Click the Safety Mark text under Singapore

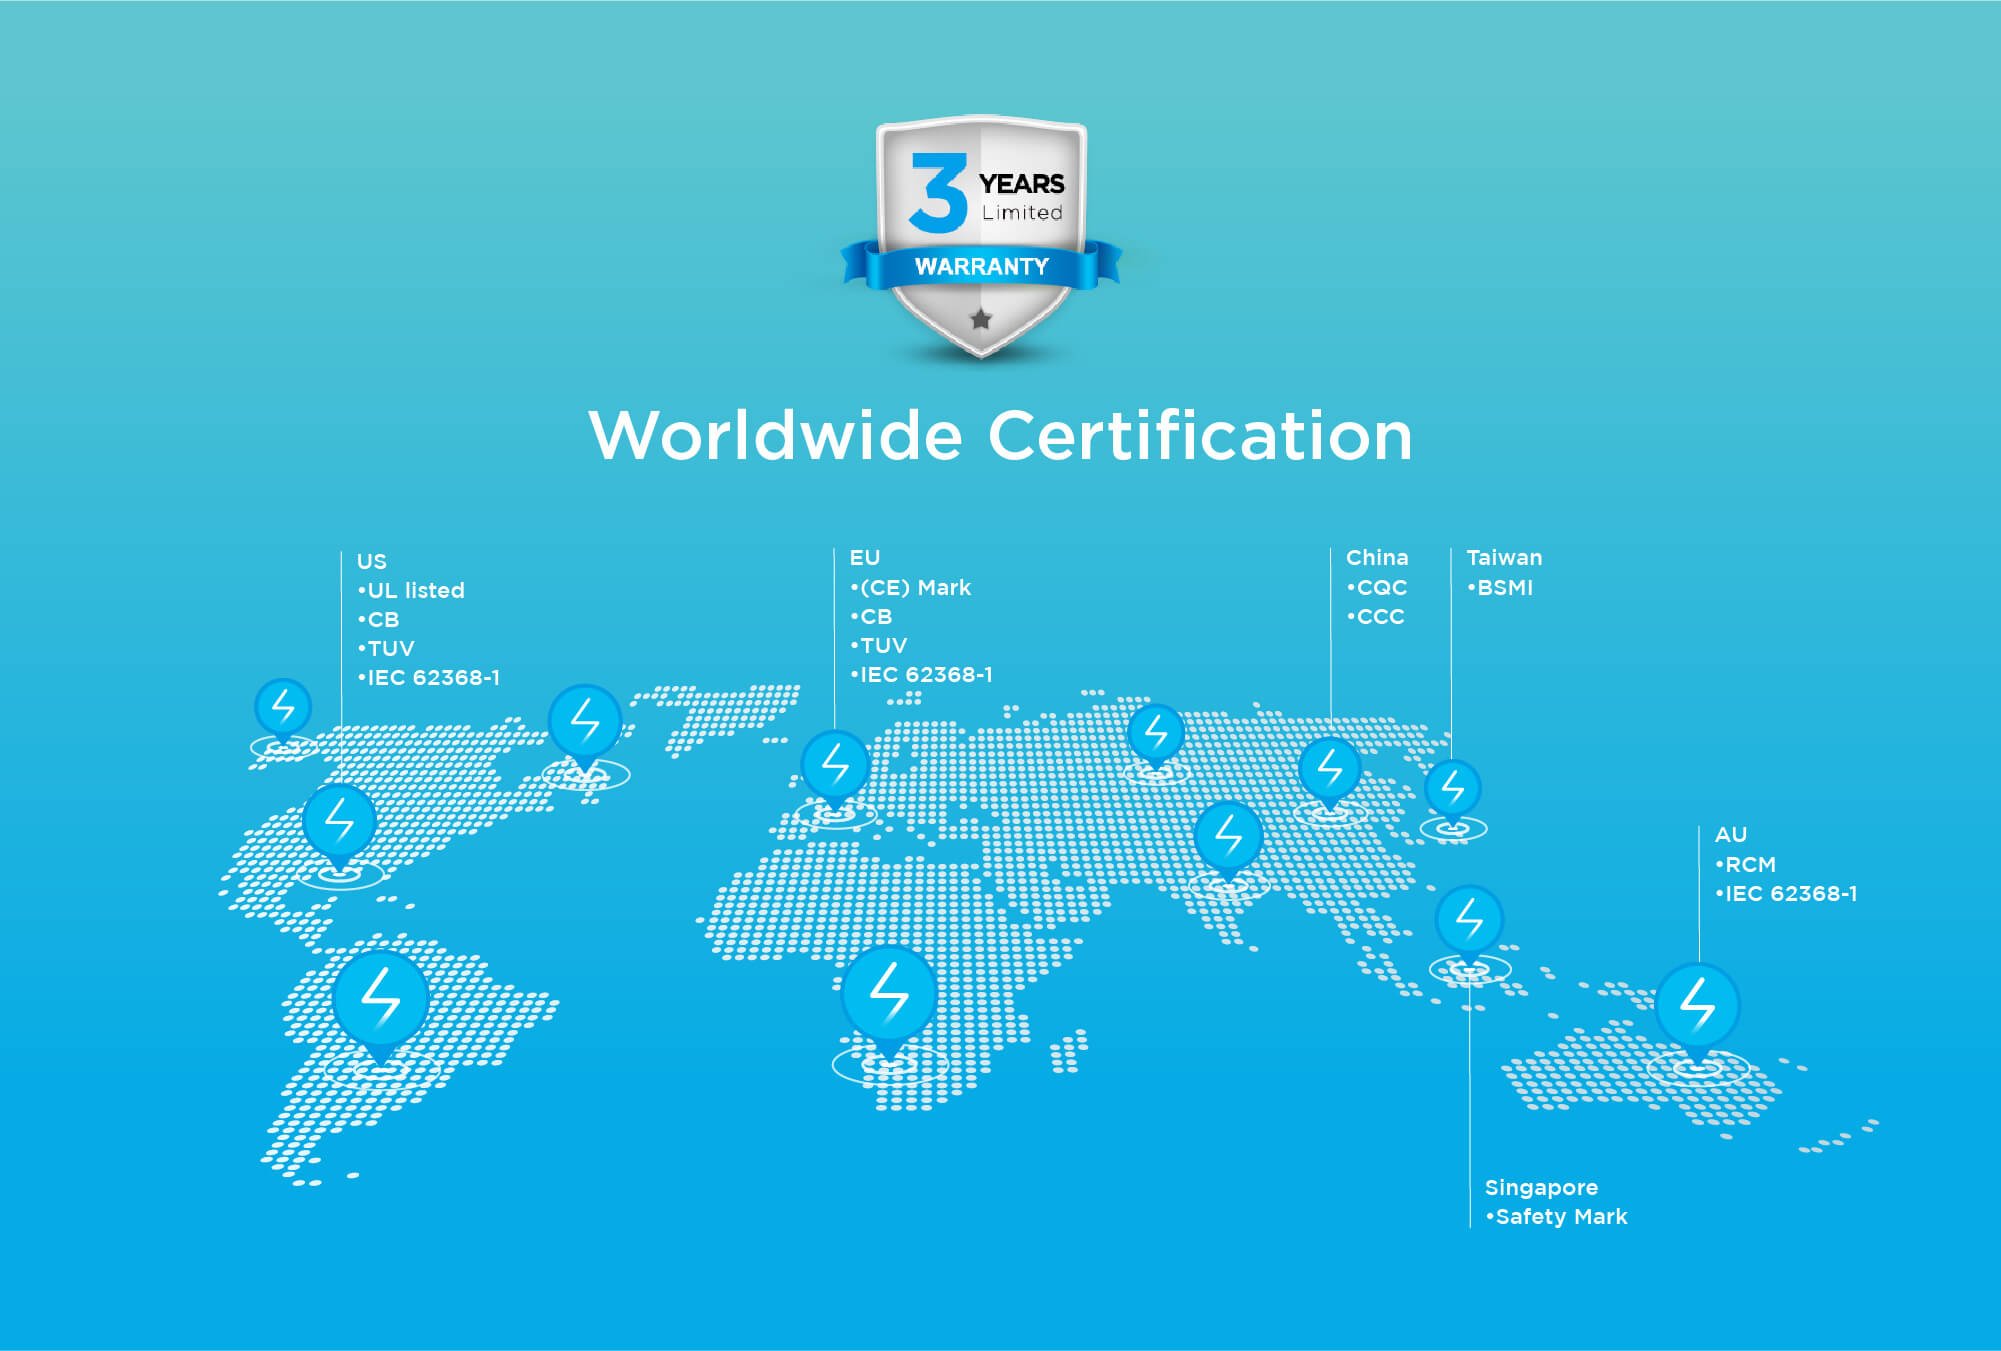pyautogui.click(x=1560, y=1216)
